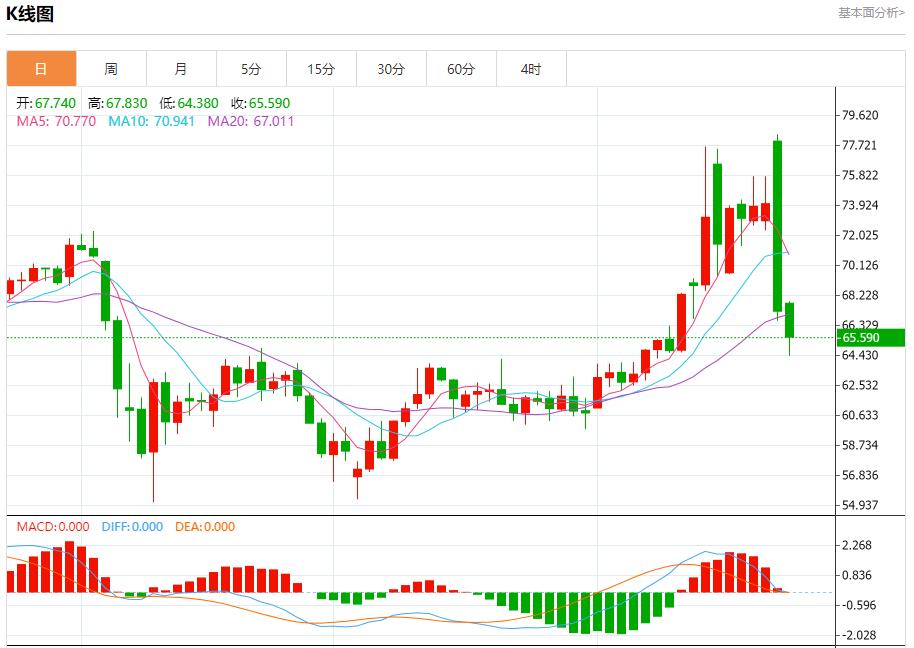Click the K线图 title heading
Image resolution: width=914 pixels, height=648 pixels.
point(31,14)
